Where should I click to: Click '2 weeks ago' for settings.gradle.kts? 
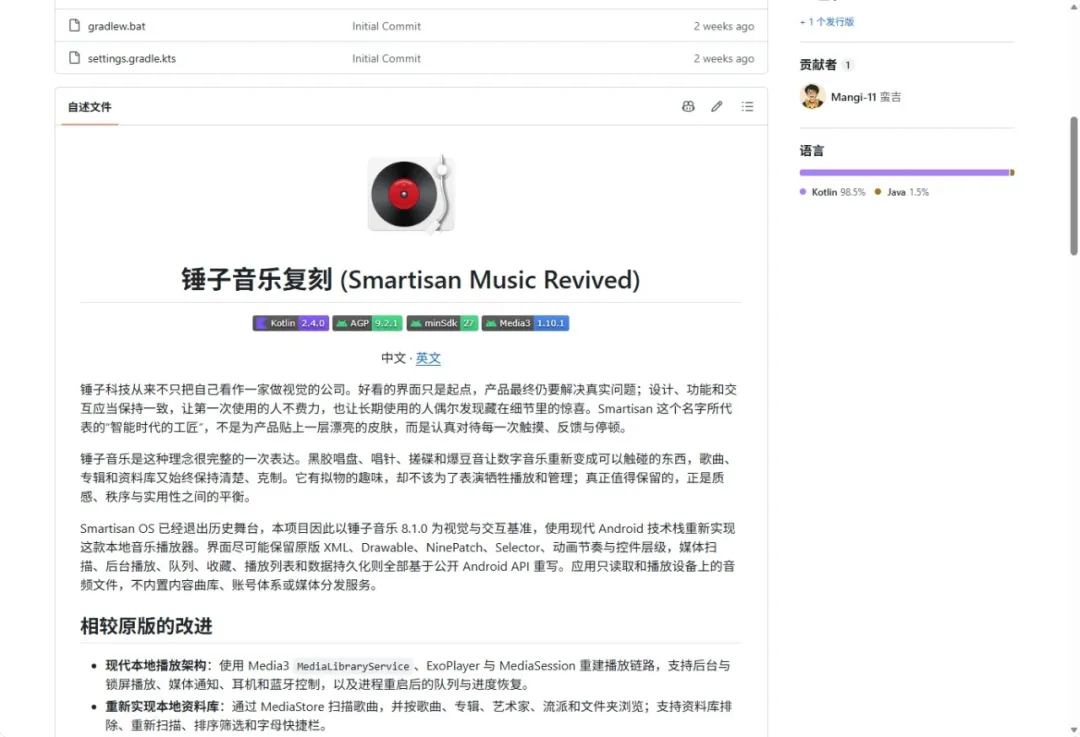coord(723,59)
